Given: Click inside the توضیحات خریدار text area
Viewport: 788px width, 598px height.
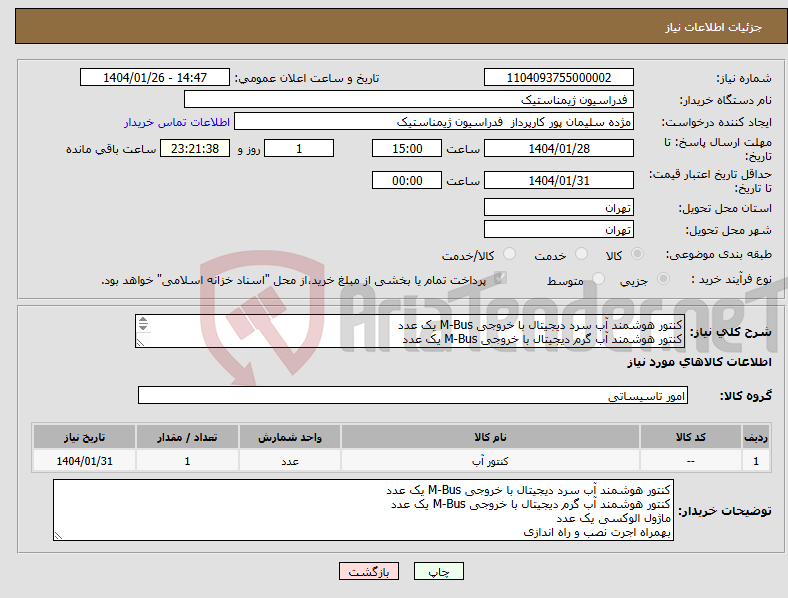Looking at the screenshot, I should [363, 510].
